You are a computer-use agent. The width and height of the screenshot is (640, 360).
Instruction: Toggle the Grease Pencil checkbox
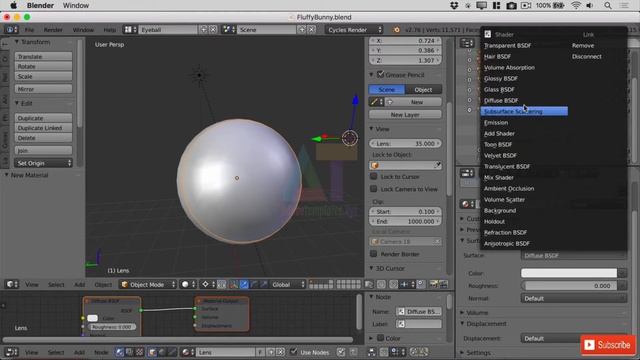pos(380,74)
